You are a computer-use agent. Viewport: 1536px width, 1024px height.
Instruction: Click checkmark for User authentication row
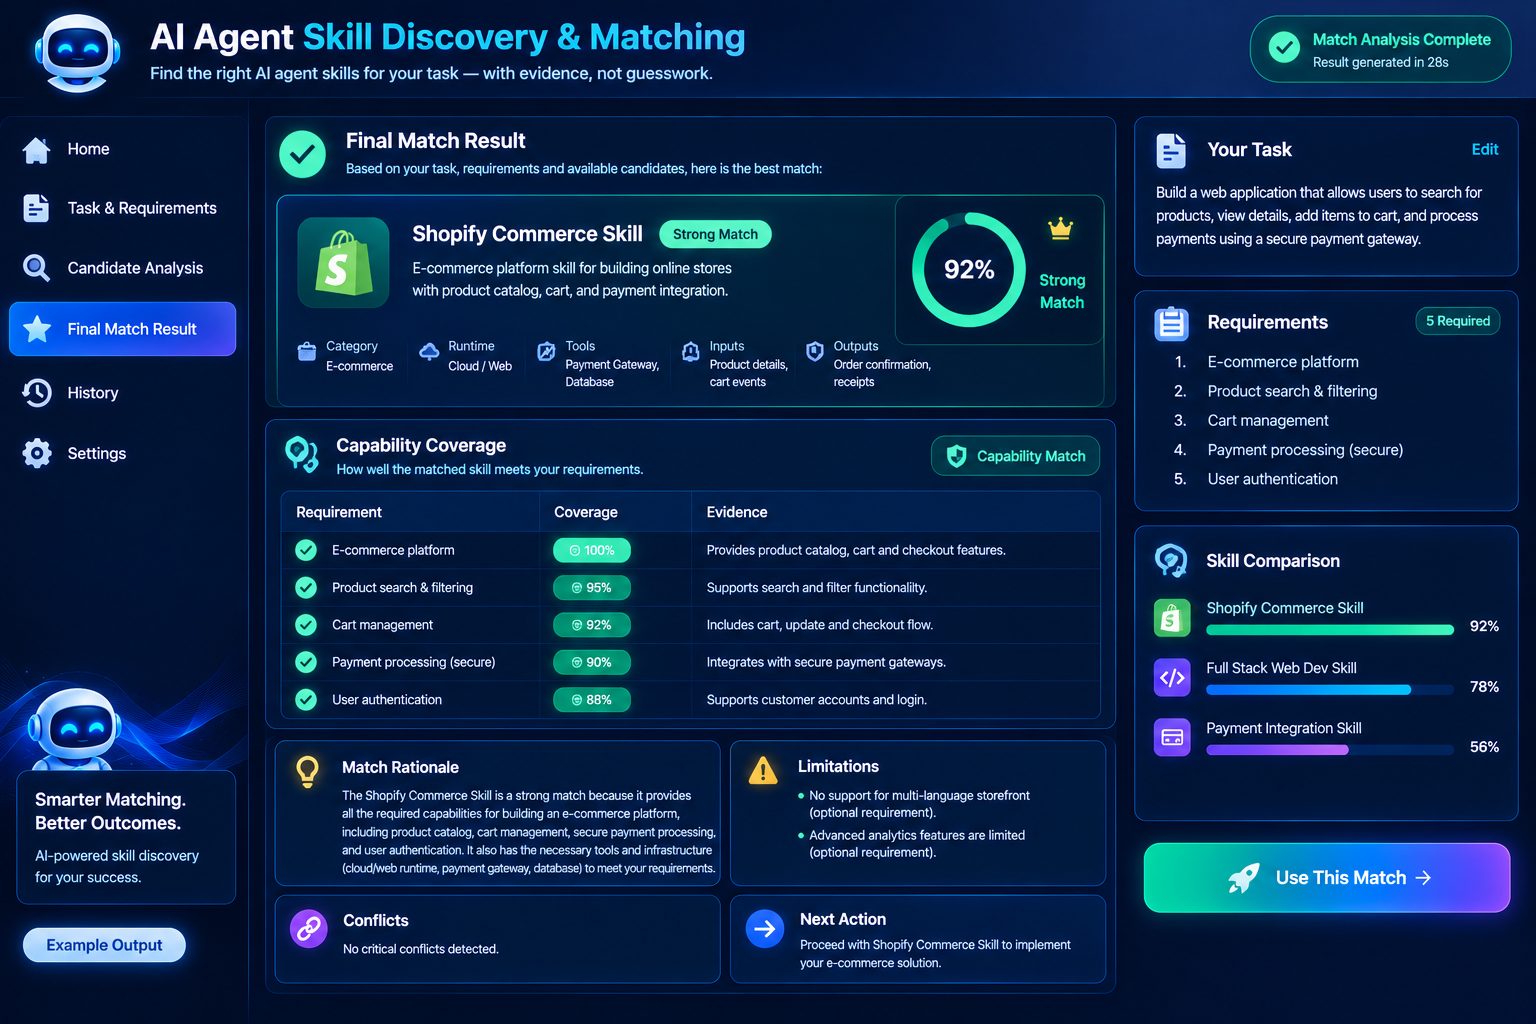click(306, 700)
